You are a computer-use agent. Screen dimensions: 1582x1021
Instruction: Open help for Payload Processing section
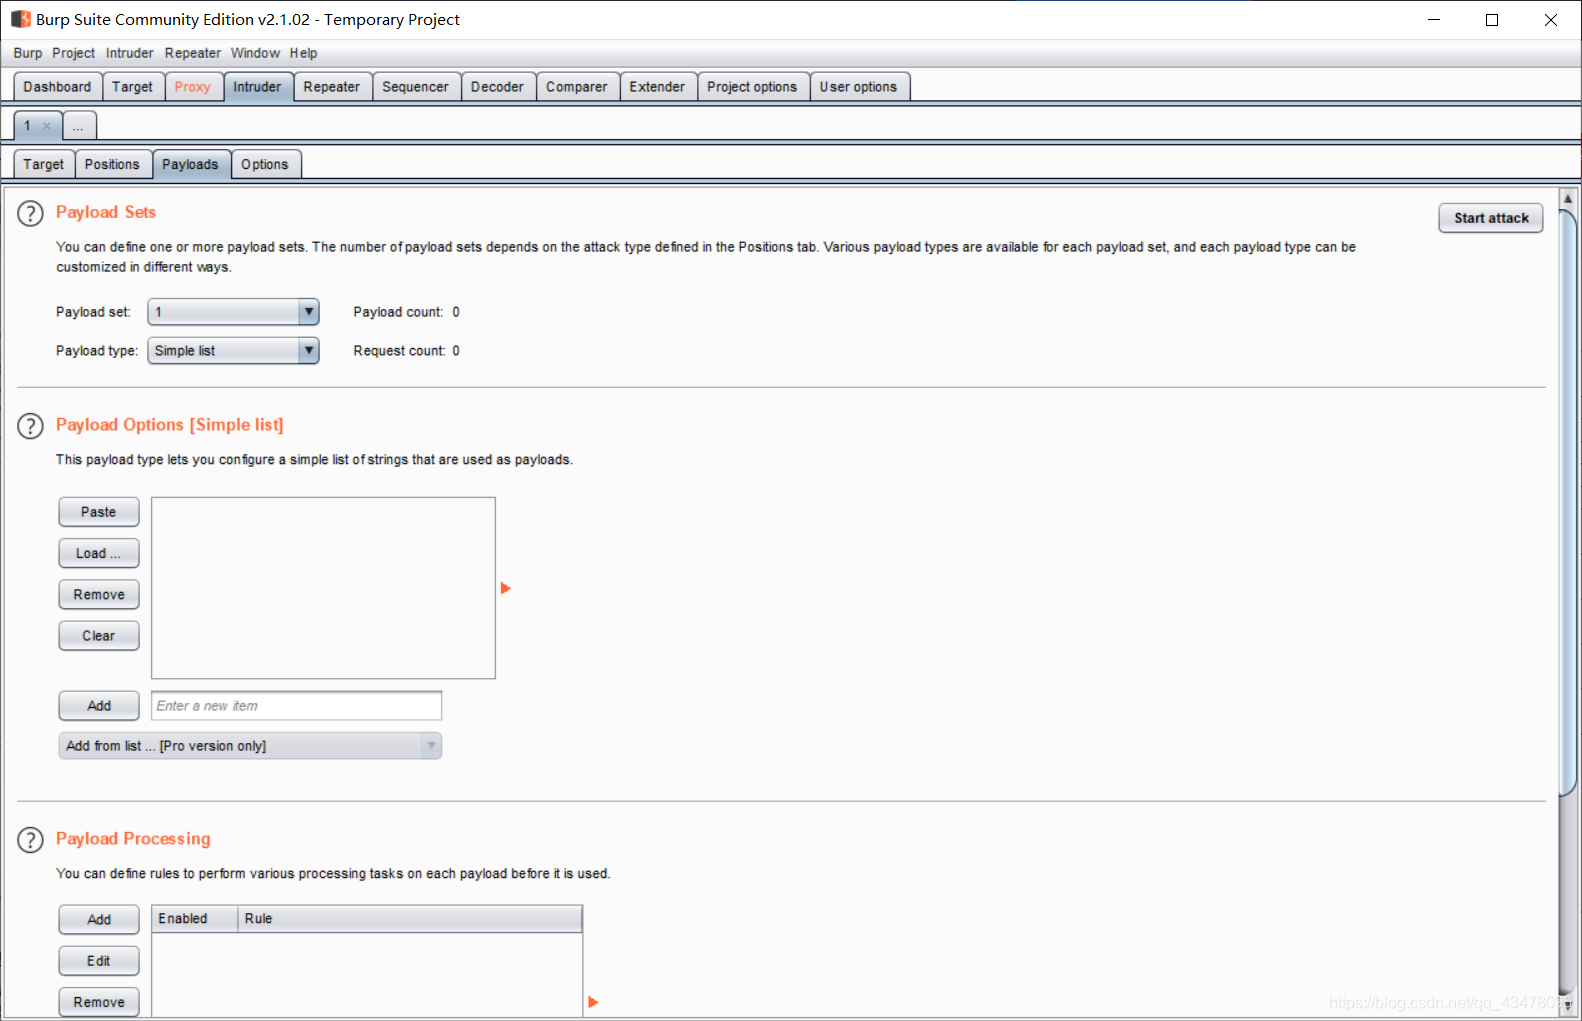[30, 840]
